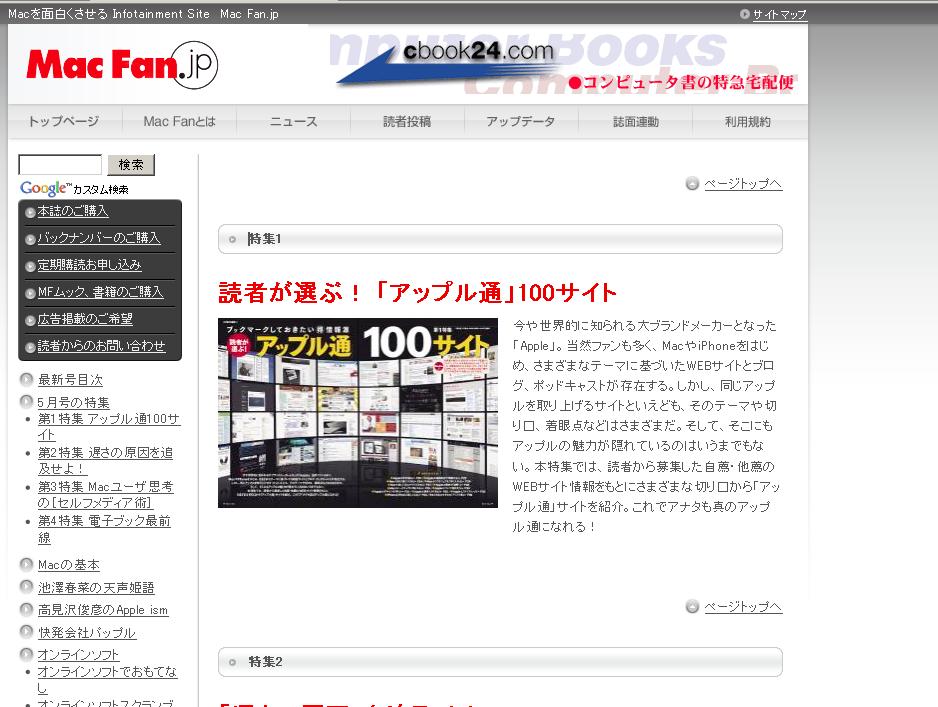
Task: Click the bullet icon beside バックナンバーのご購入
Action: tap(30, 239)
